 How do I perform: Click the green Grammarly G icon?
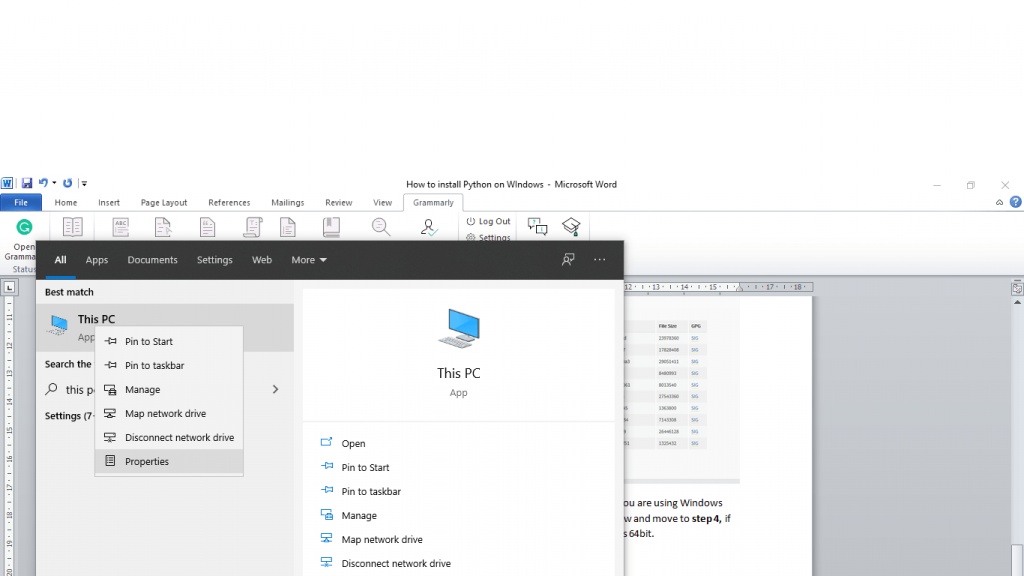coord(24,227)
